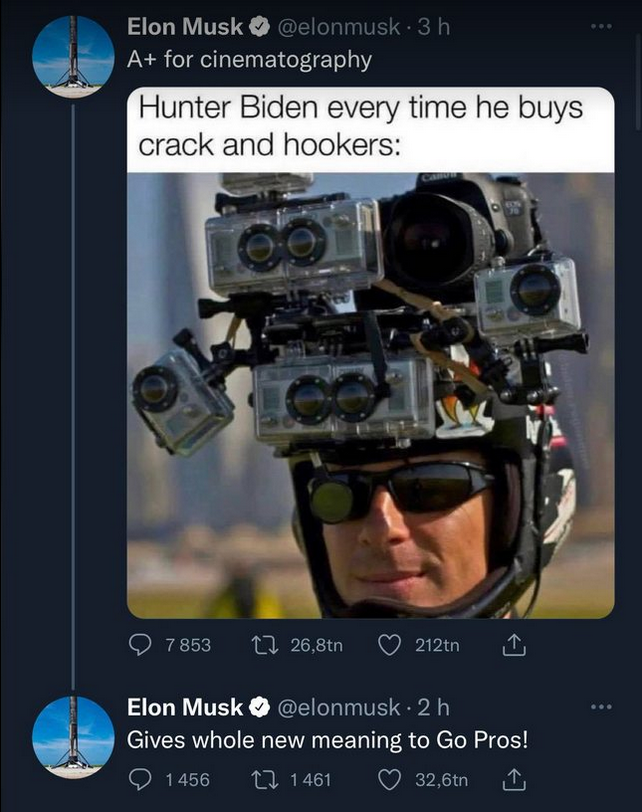Share the cinematography tweet
The image size is (642, 812).
tap(512, 645)
